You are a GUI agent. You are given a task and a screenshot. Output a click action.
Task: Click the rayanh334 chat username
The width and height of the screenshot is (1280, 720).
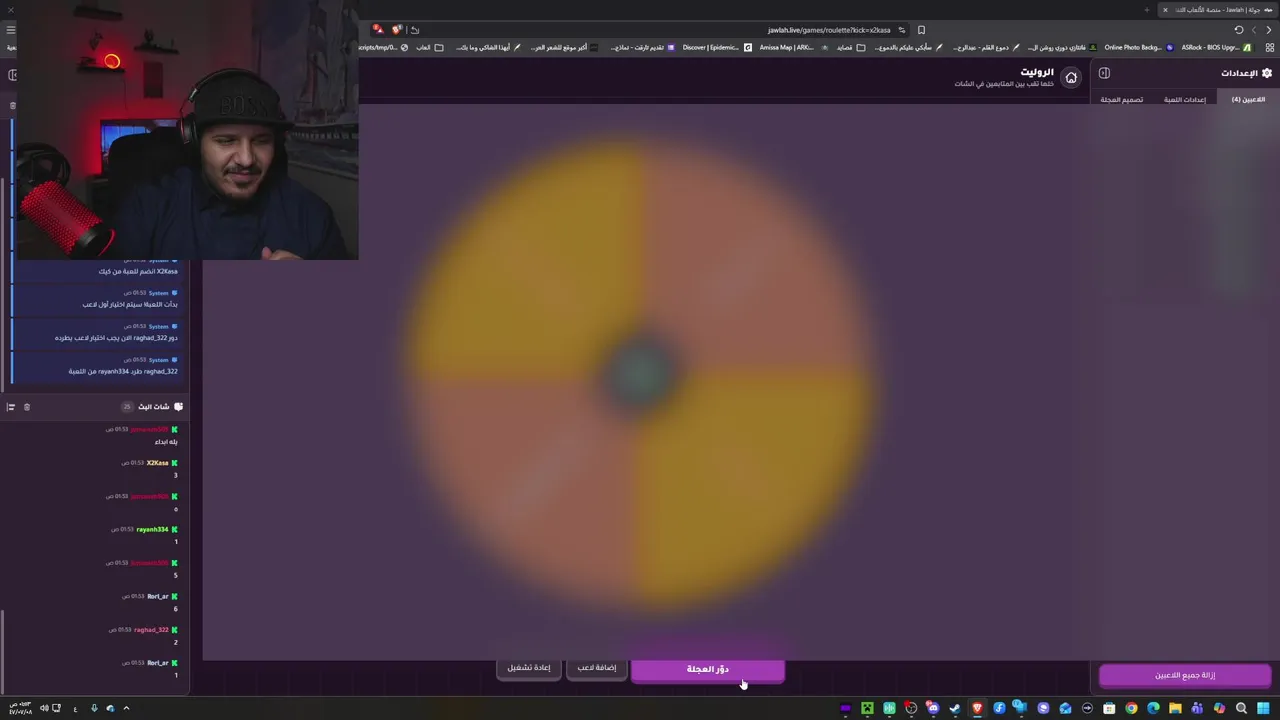click(152, 529)
